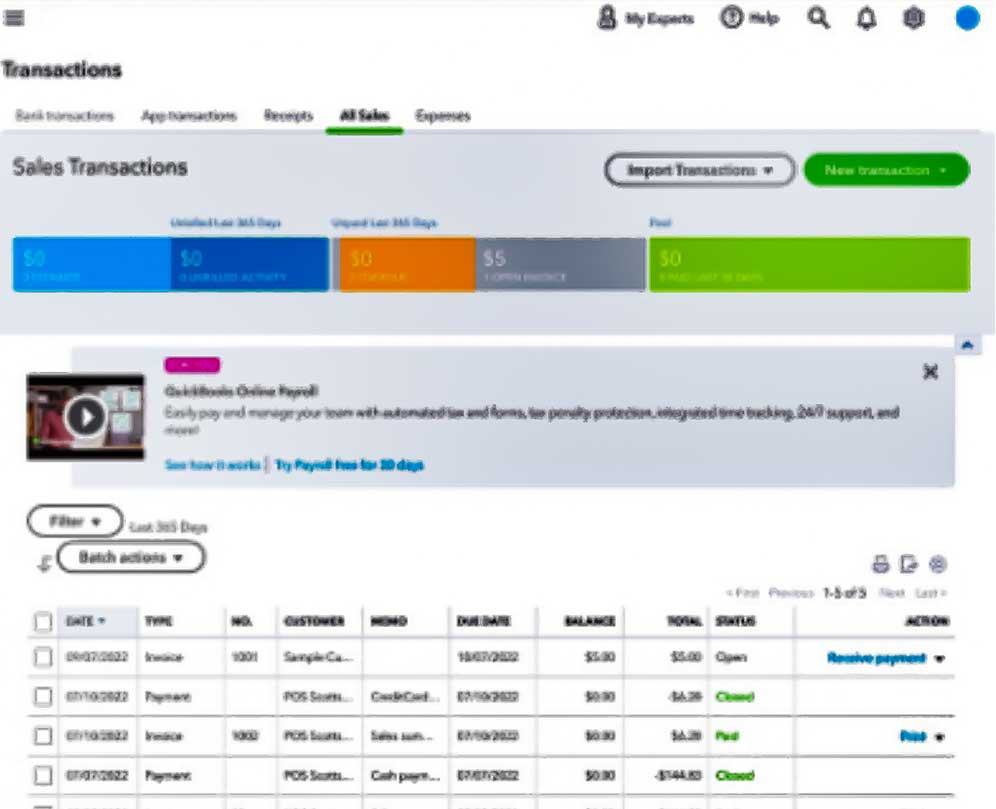Click the Total column header
This screenshot has width=996, height=809.
(684, 621)
